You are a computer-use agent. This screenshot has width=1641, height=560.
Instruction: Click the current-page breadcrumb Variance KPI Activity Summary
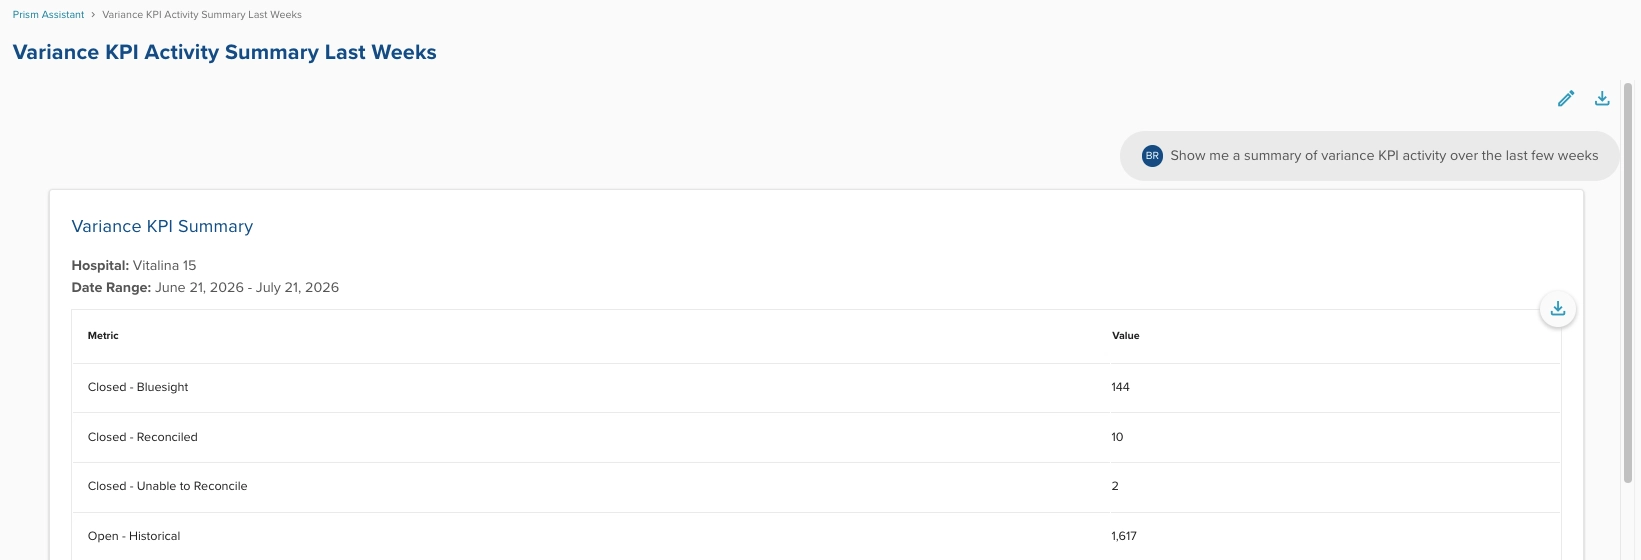pos(202,15)
